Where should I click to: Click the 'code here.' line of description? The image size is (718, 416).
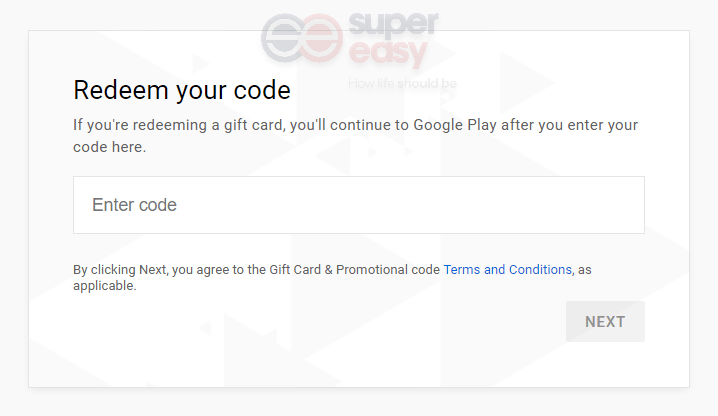[x=109, y=147]
